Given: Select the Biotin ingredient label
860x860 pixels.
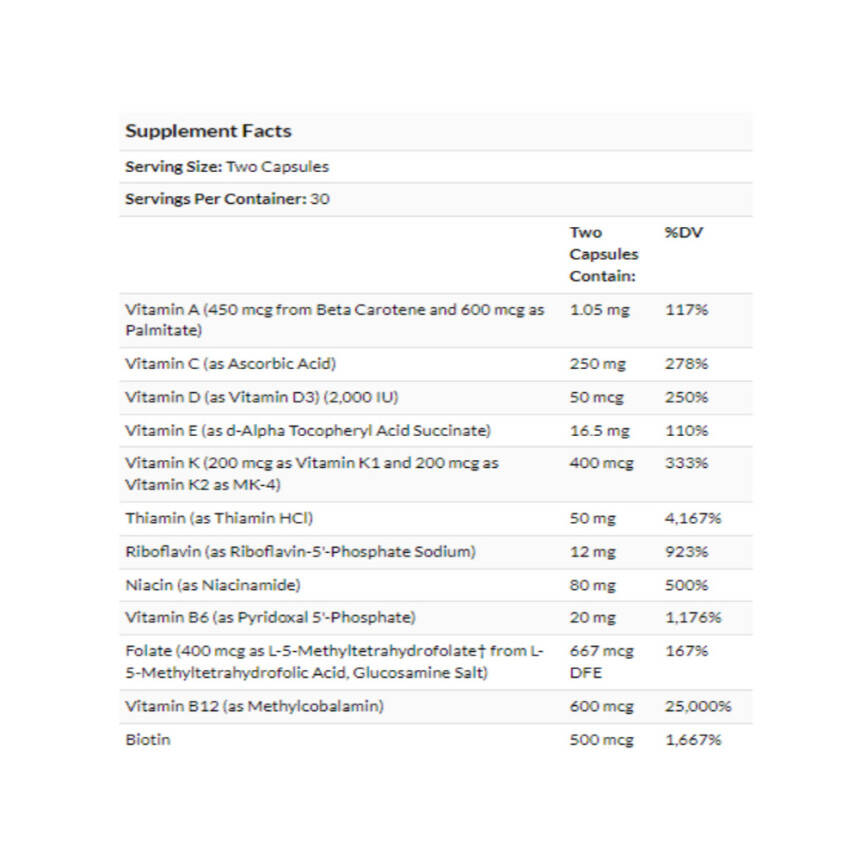Looking at the screenshot, I should pyautogui.click(x=148, y=740).
